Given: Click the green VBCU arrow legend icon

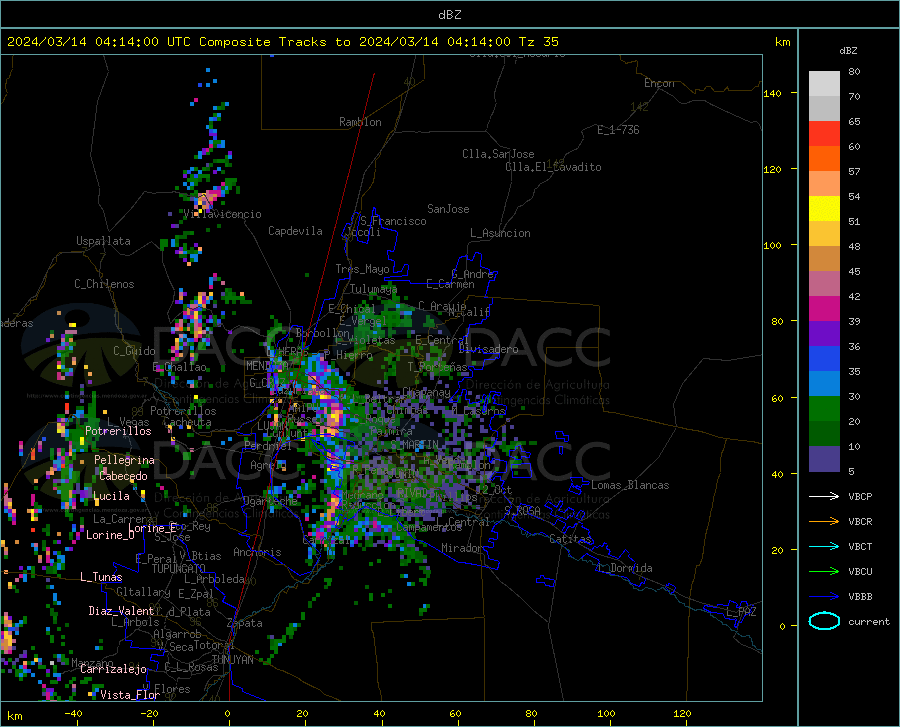Looking at the screenshot, I should [824, 572].
